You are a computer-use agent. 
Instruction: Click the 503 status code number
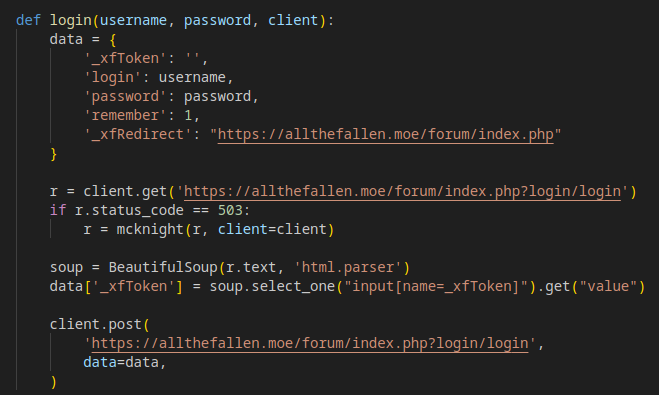pos(230,210)
